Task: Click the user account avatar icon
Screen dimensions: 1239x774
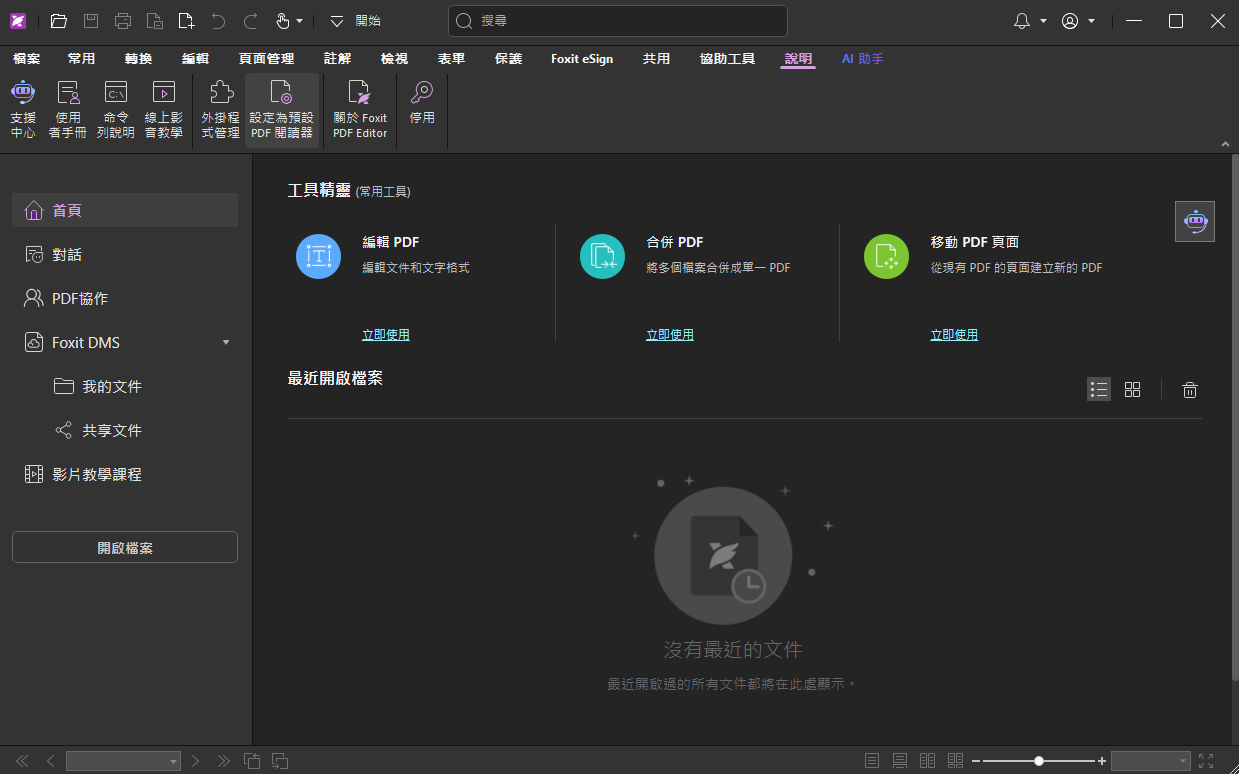Action: pyautogui.click(x=1070, y=21)
